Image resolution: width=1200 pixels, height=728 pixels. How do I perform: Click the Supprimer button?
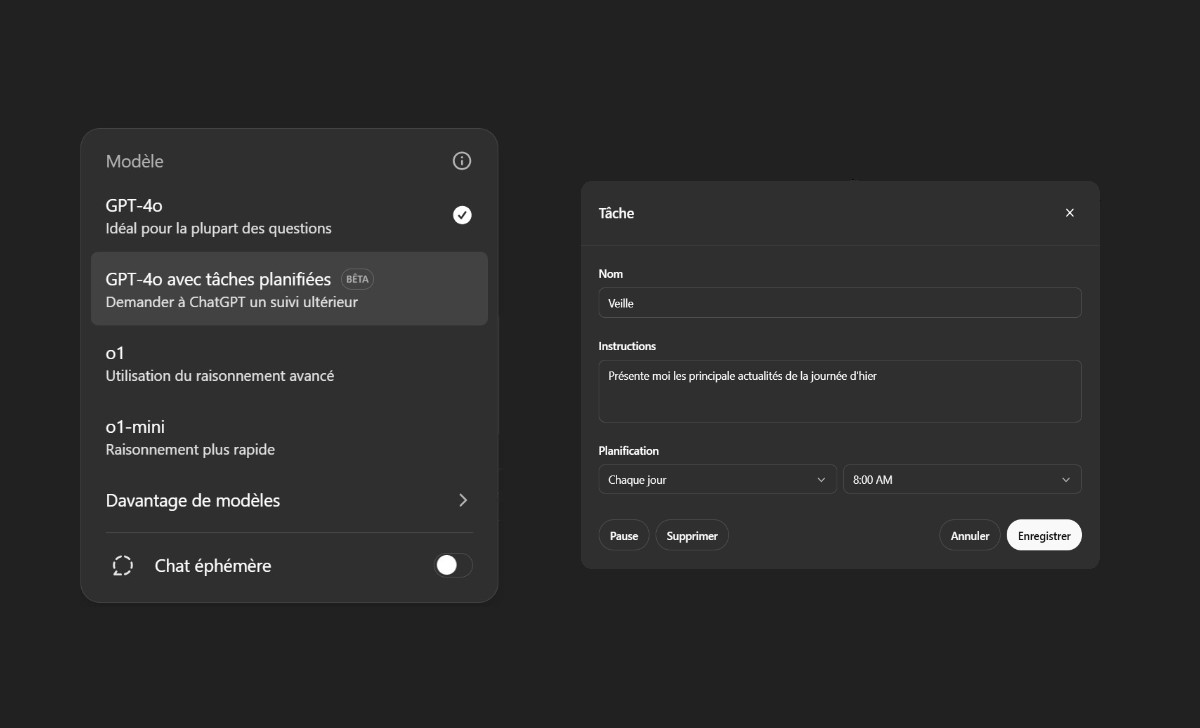coord(692,536)
